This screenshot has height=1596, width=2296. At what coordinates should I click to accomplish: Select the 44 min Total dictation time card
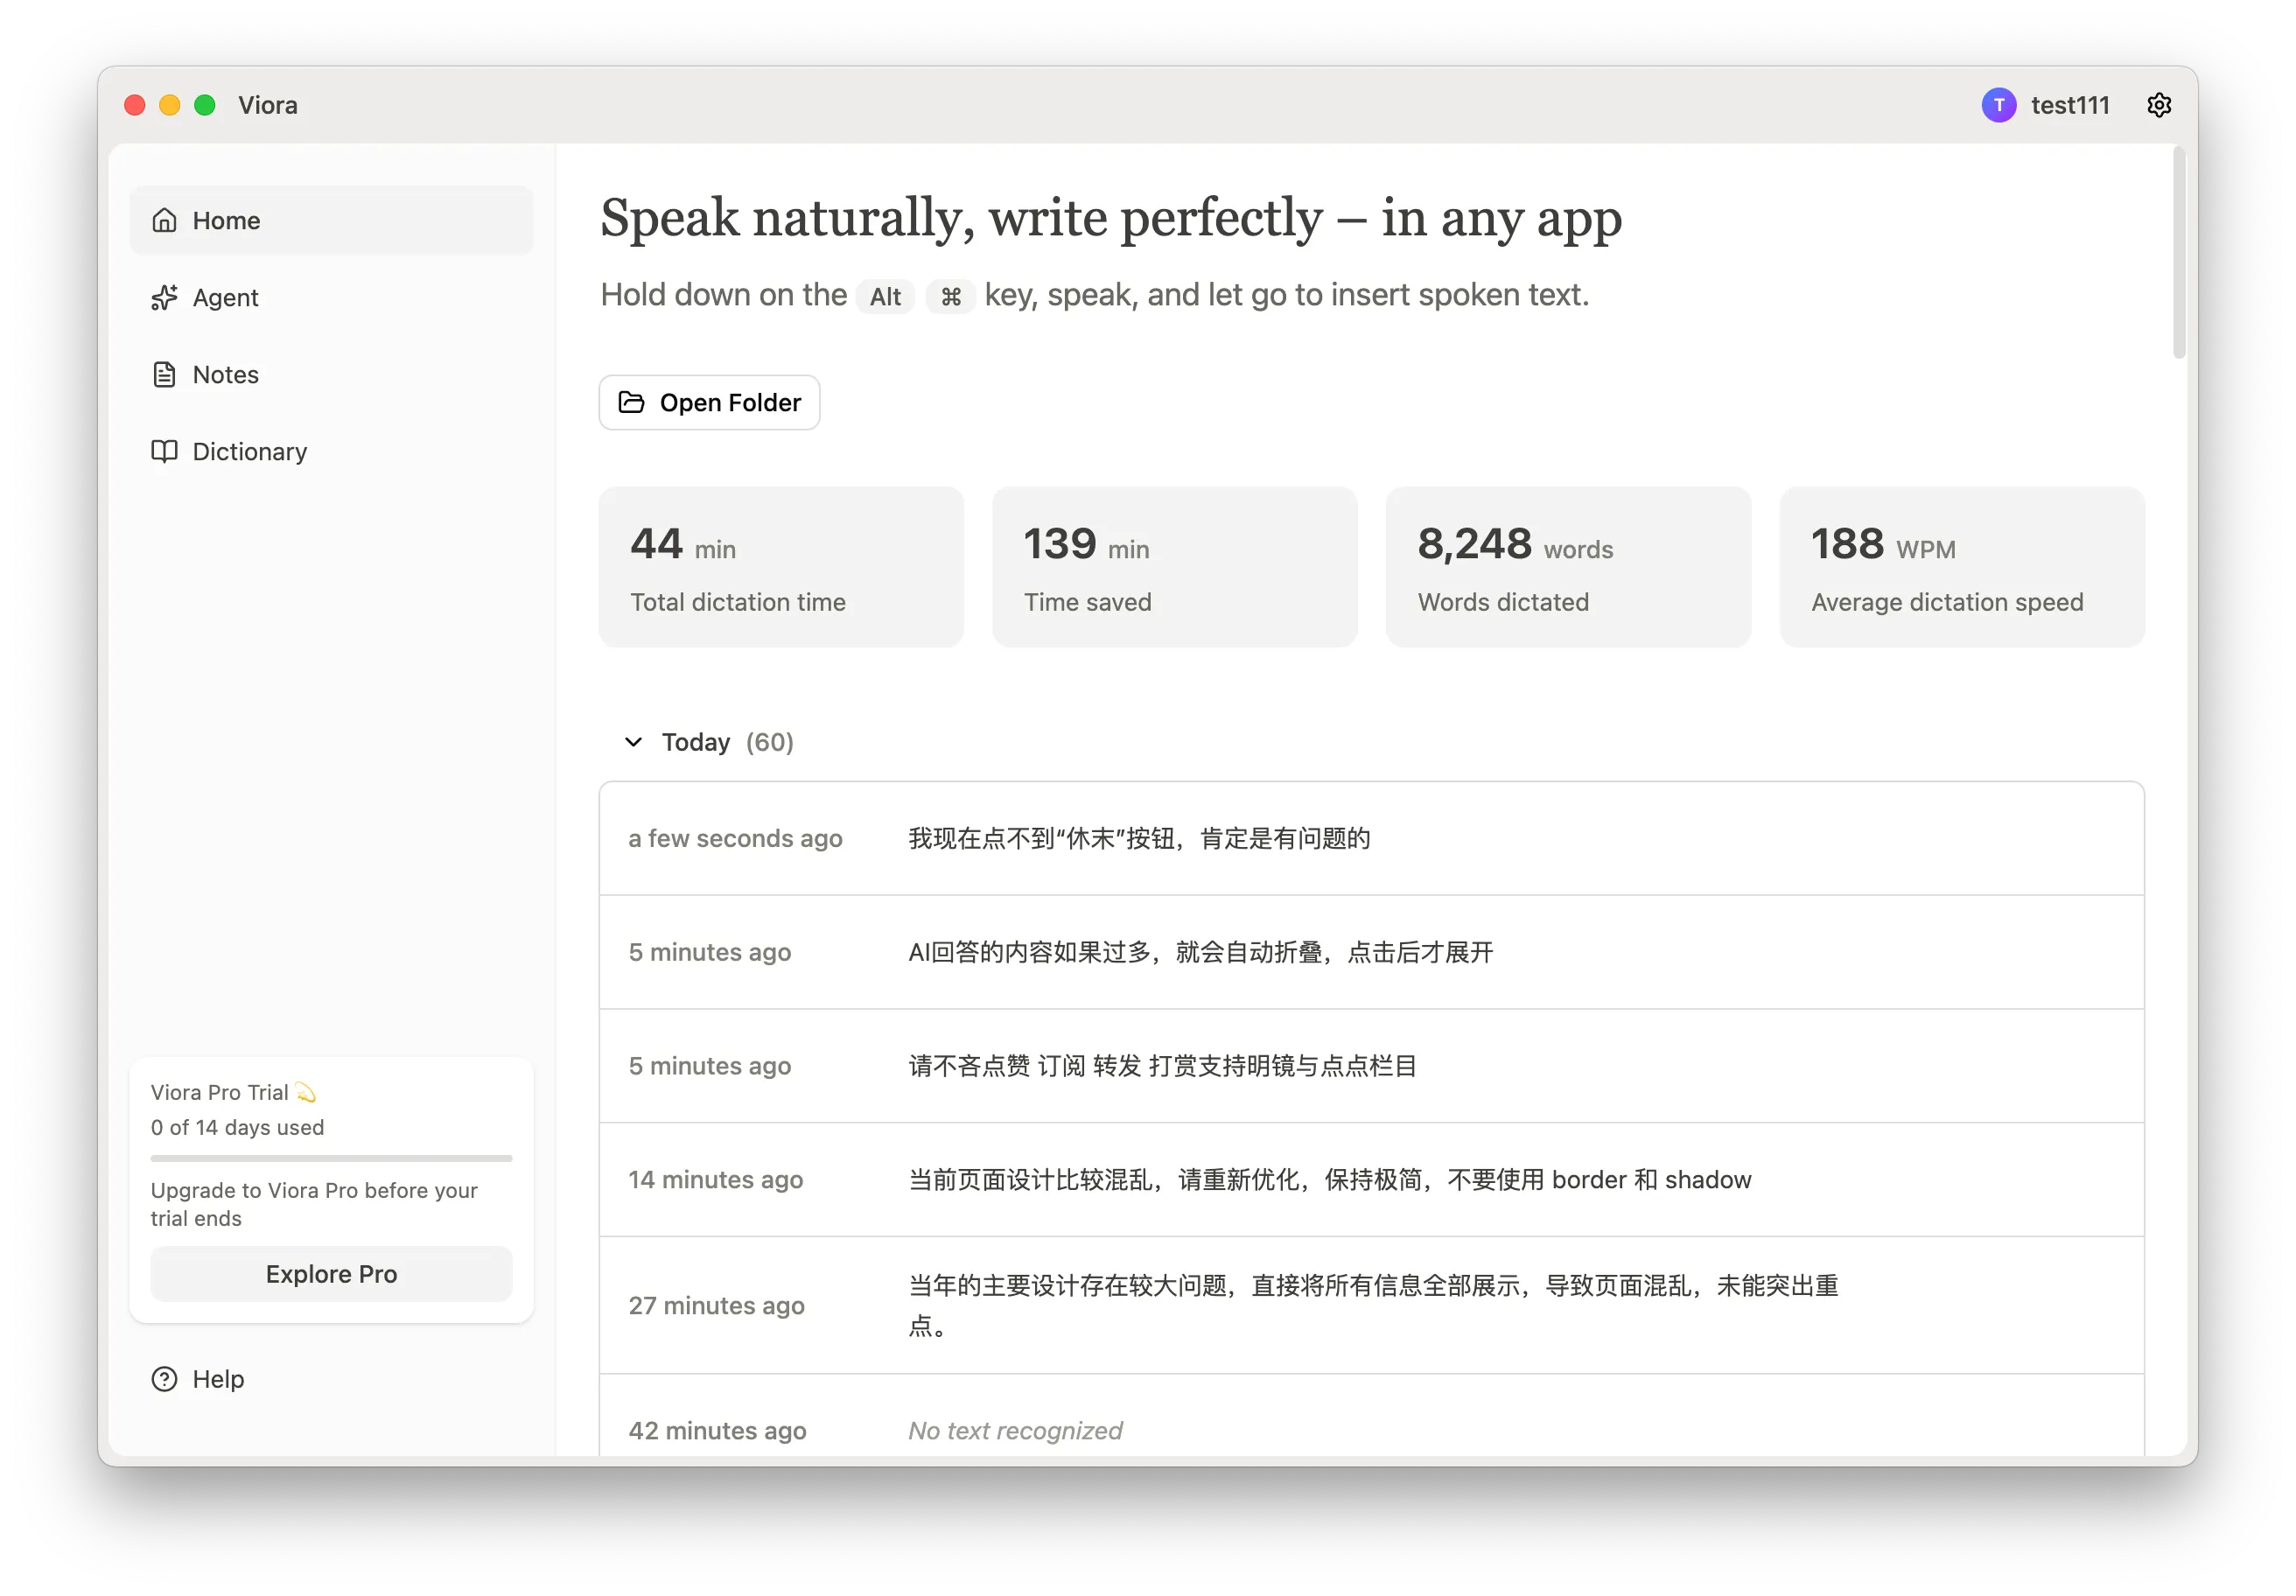point(780,567)
